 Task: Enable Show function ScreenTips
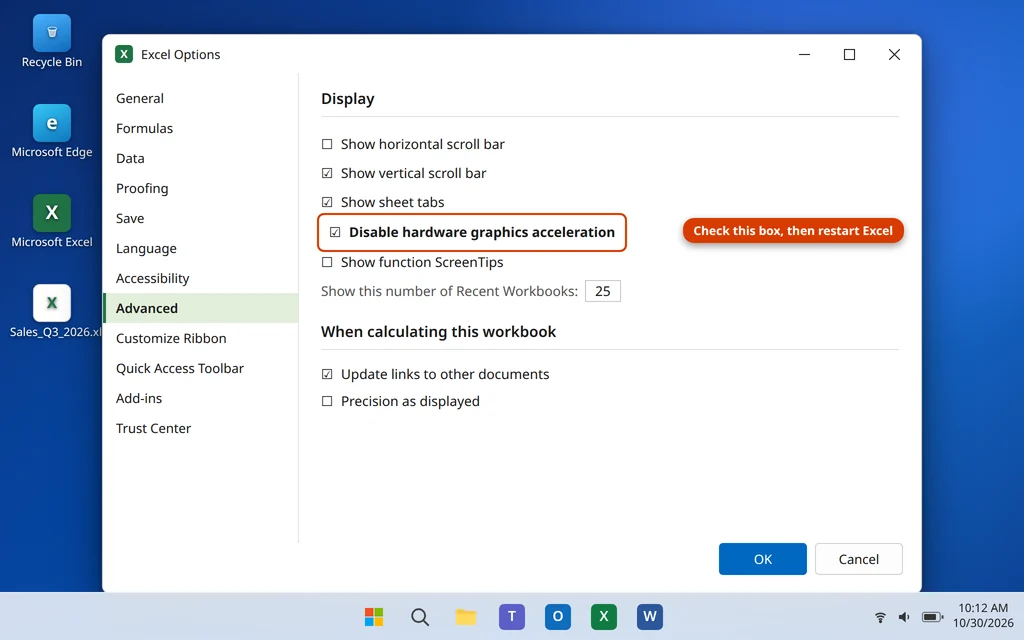tap(327, 263)
